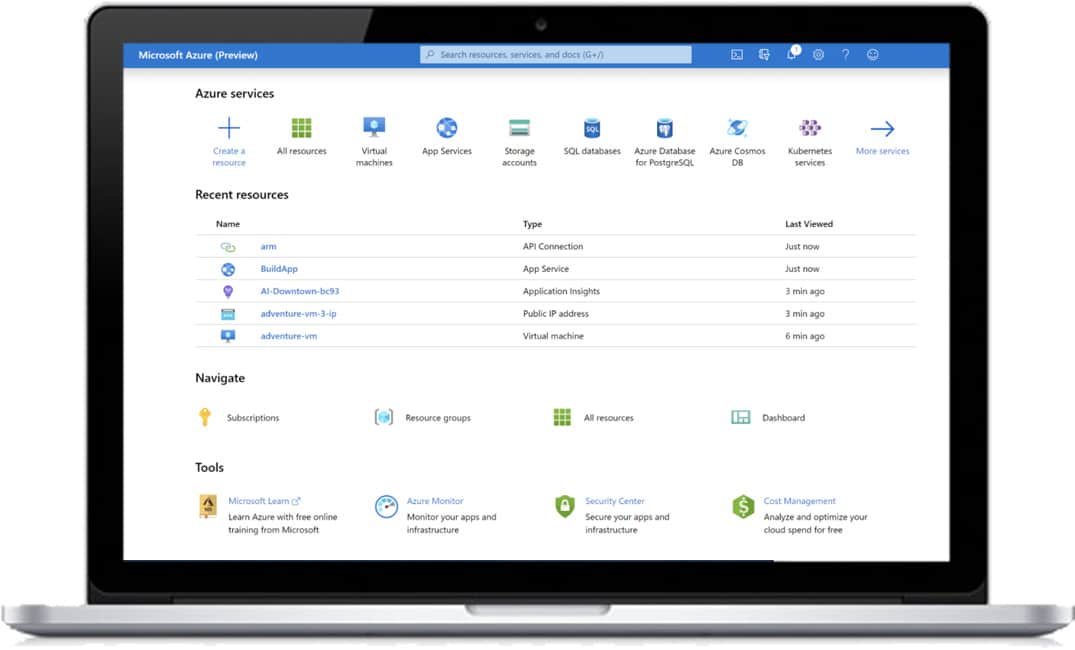Open Azure Database for PostgreSQL icon
Screen dimensions: 1075x650
pos(665,128)
